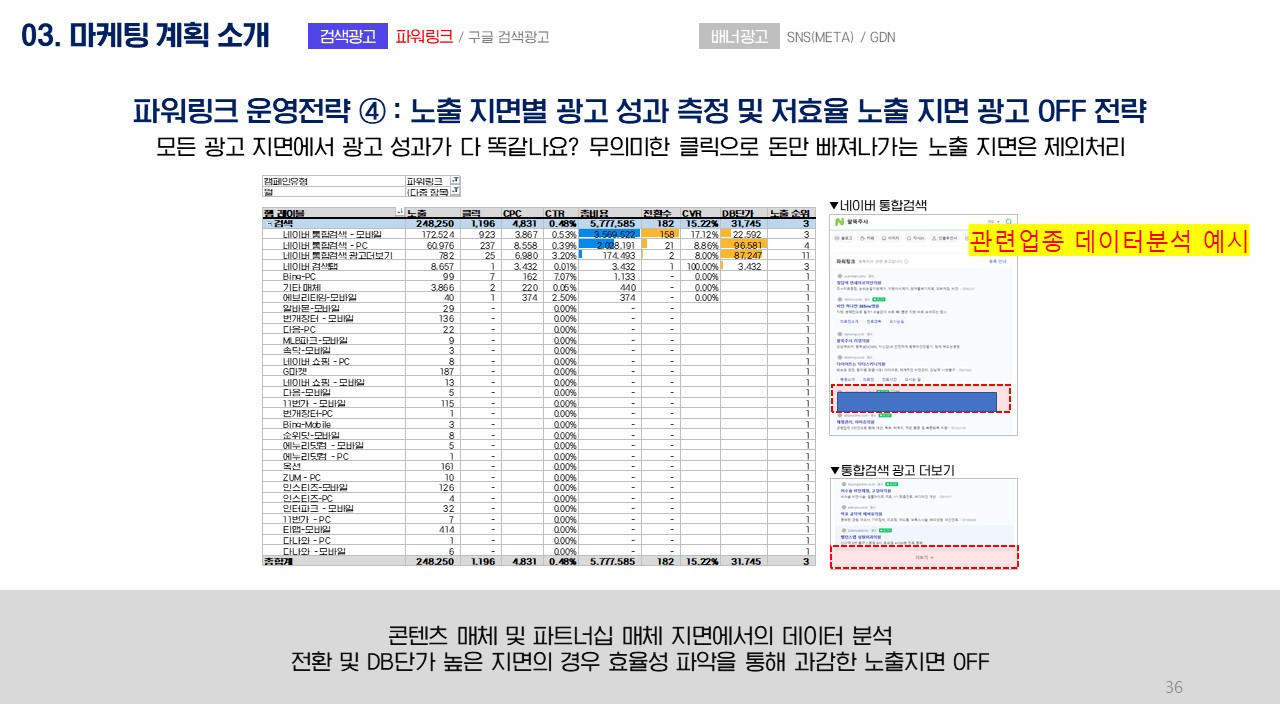Click the orange DB단가 bar showing 96,581
Viewport: 1280px width, 720px height.
(743, 245)
